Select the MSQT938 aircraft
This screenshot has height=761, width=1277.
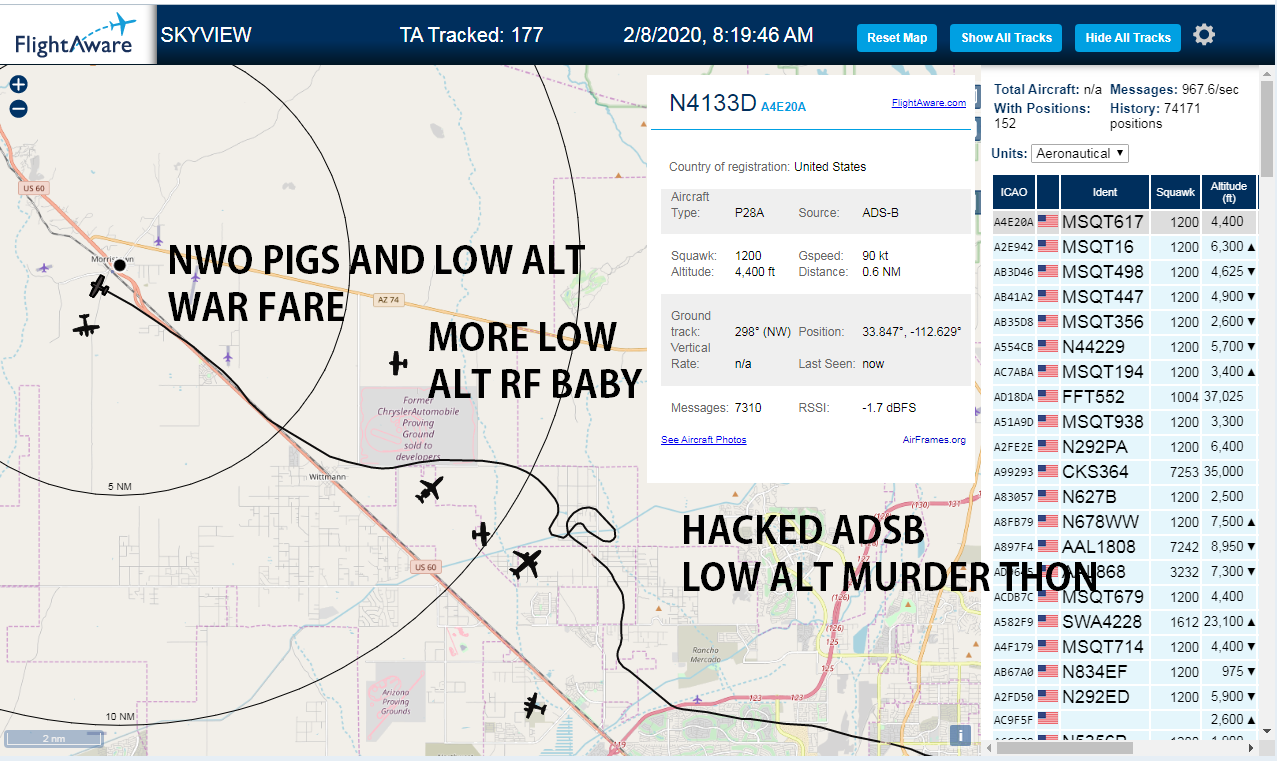(x=1124, y=422)
